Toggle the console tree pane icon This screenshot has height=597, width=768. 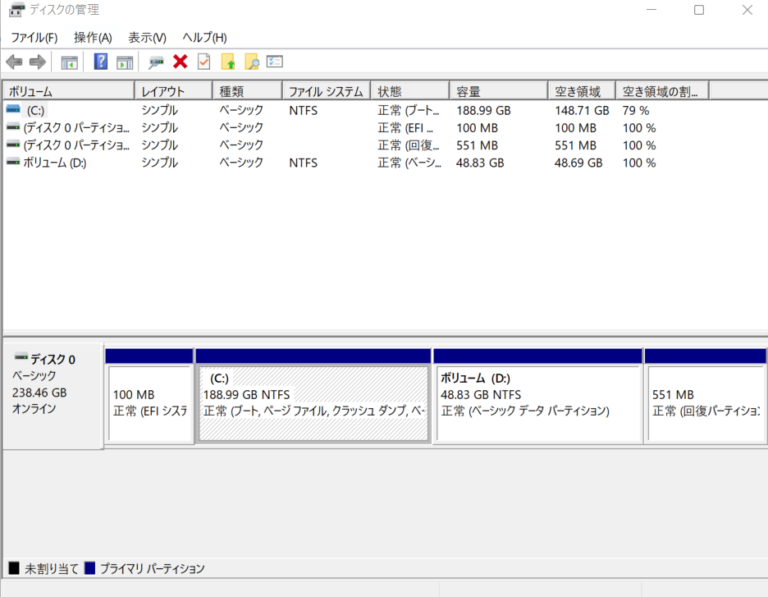point(69,62)
